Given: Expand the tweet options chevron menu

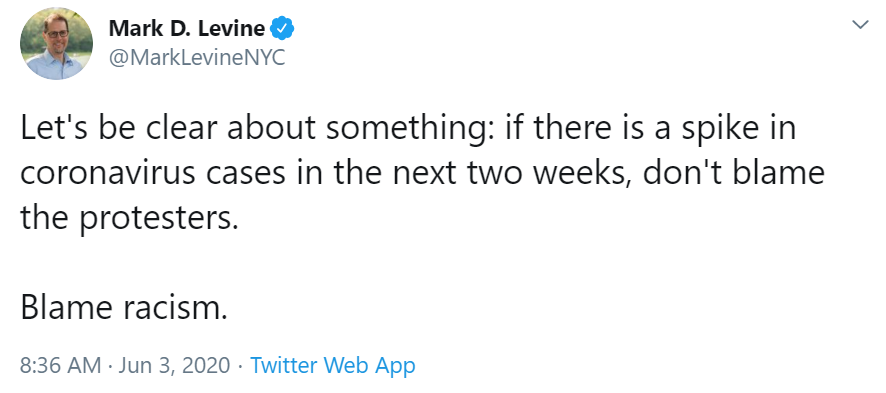Looking at the screenshot, I should click(x=860, y=24).
